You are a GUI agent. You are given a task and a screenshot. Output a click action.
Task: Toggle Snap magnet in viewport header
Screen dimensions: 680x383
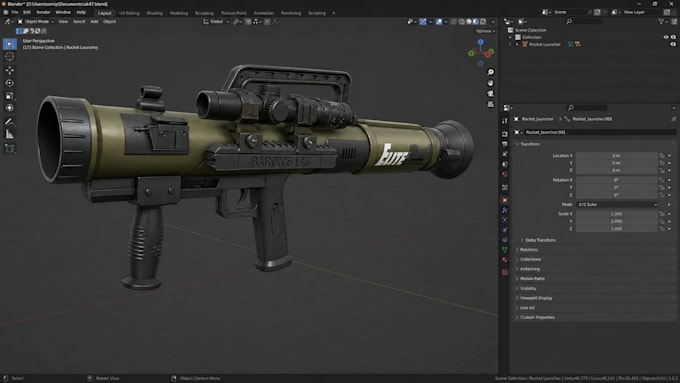pos(248,22)
